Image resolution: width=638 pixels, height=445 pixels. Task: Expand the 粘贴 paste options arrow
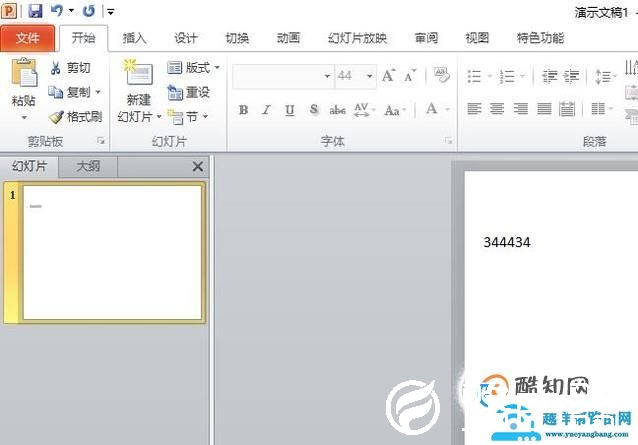pos(24,118)
